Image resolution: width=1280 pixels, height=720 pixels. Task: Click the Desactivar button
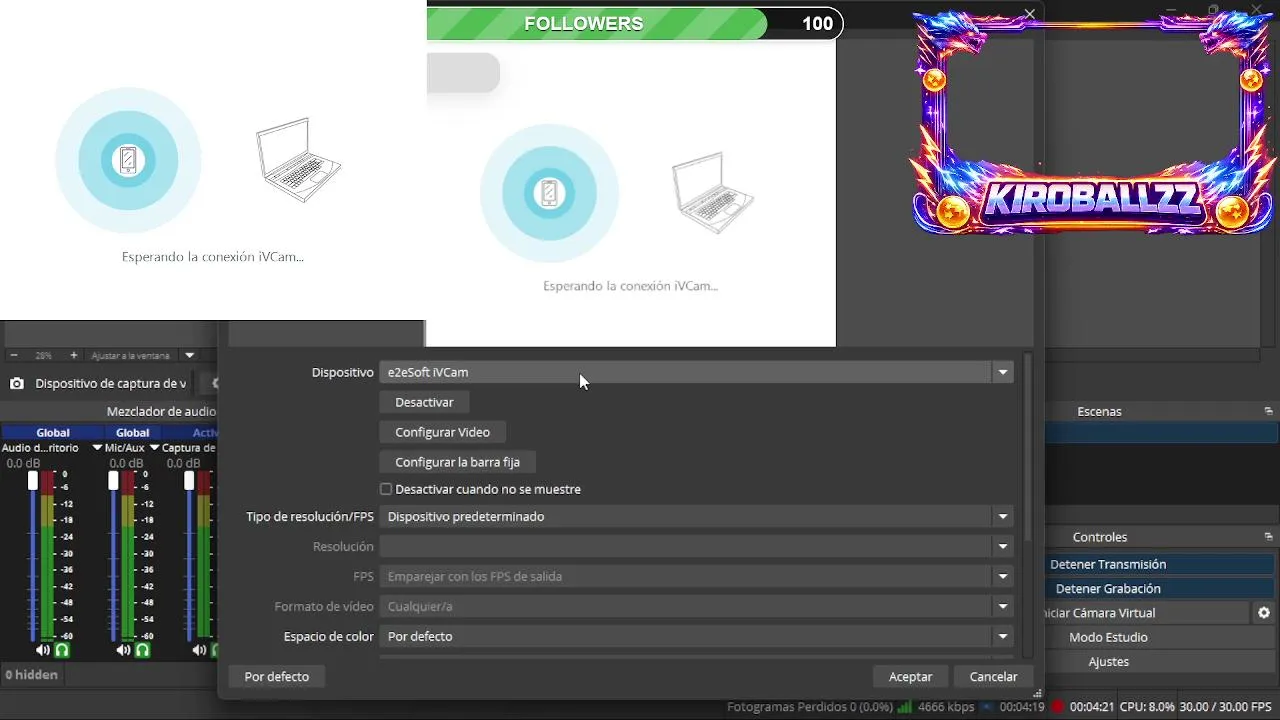point(424,402)
